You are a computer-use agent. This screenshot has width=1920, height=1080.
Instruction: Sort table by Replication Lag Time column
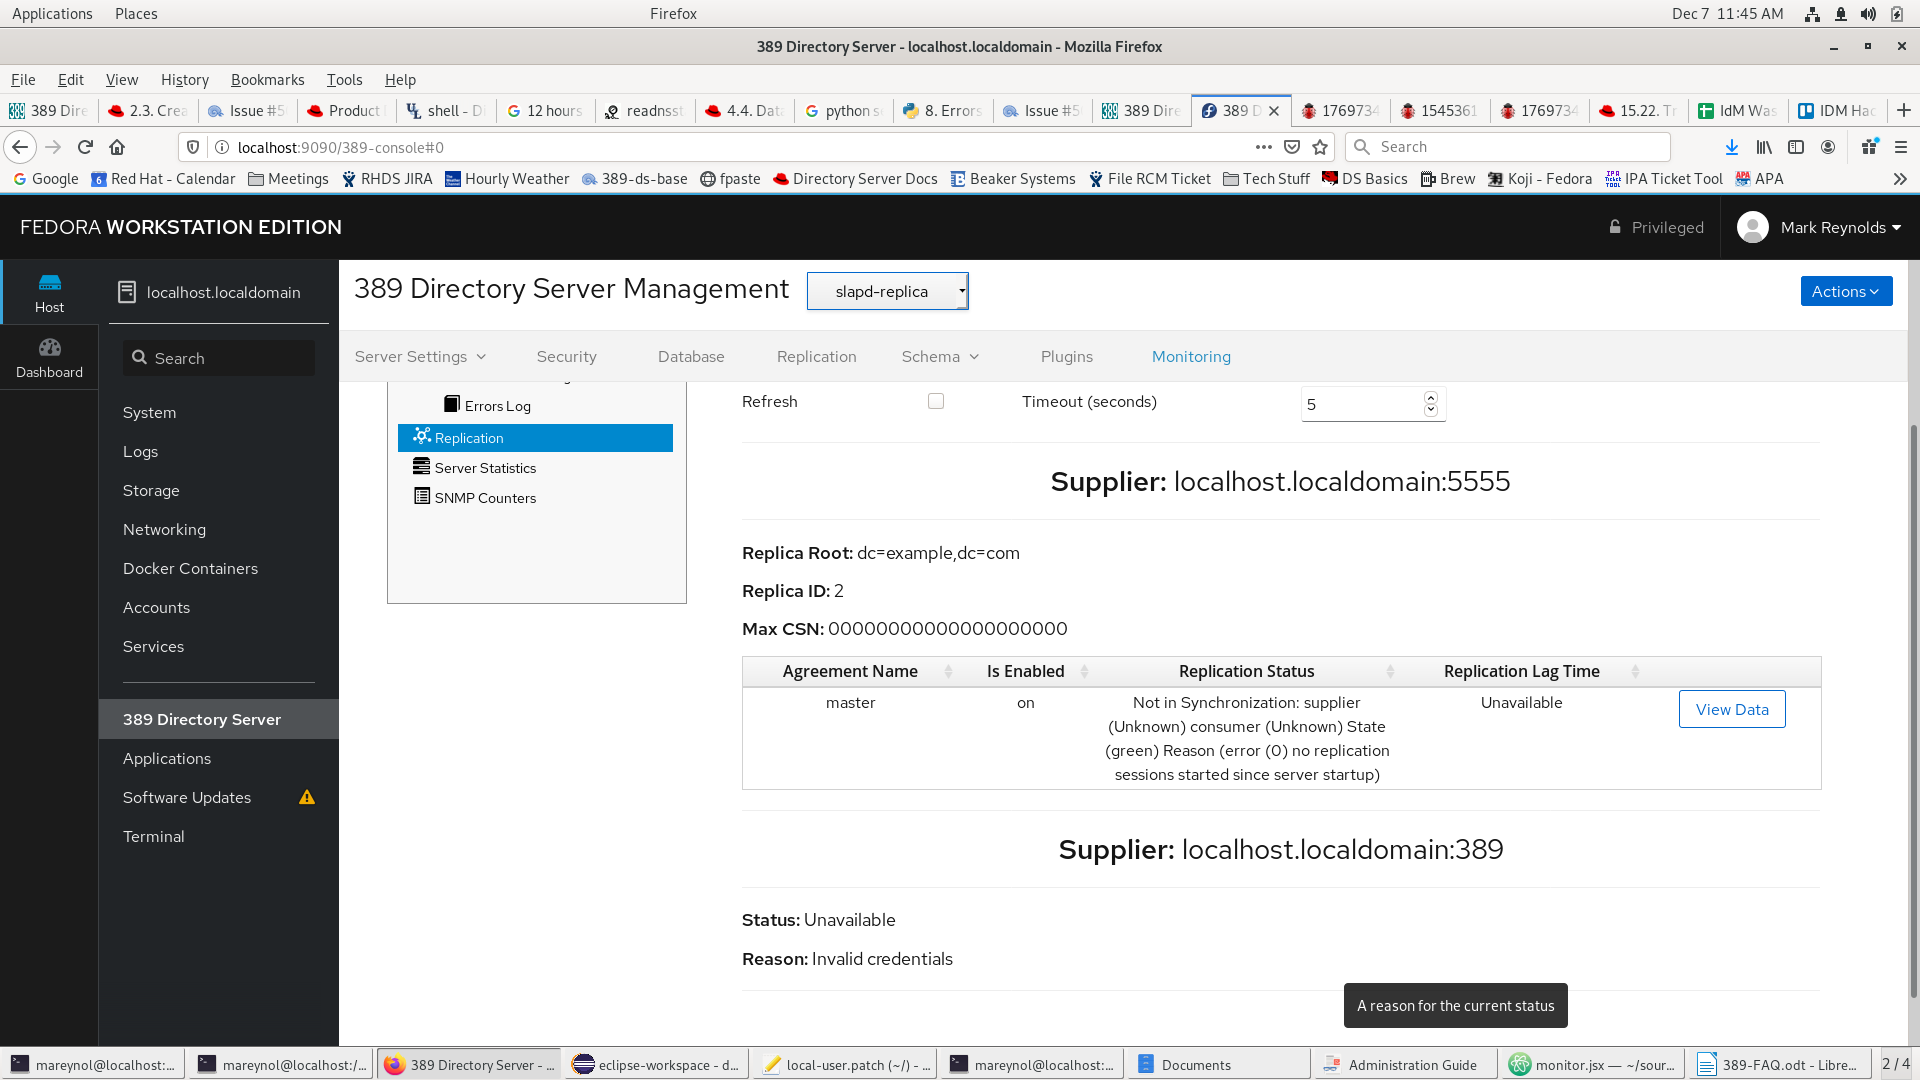[1522, 671]
